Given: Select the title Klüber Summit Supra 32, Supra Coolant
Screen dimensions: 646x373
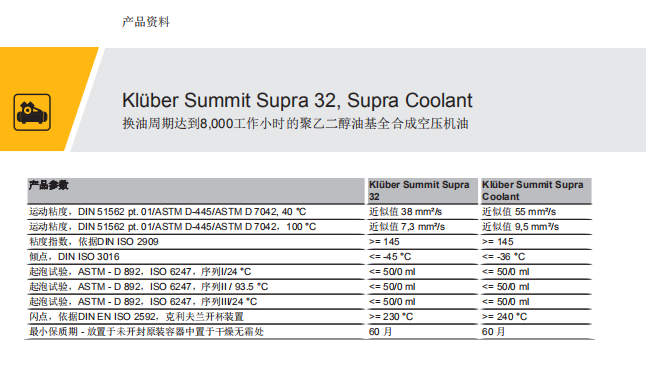Looking at the screenshot, I should (297, 101).
